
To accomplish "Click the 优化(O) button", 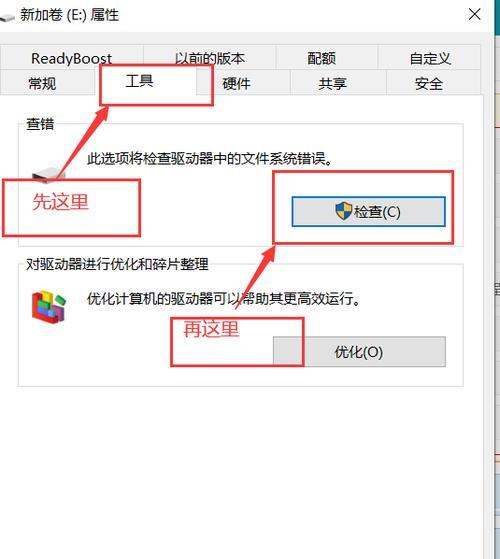I will pyautogui.click(x=359, y=352).
